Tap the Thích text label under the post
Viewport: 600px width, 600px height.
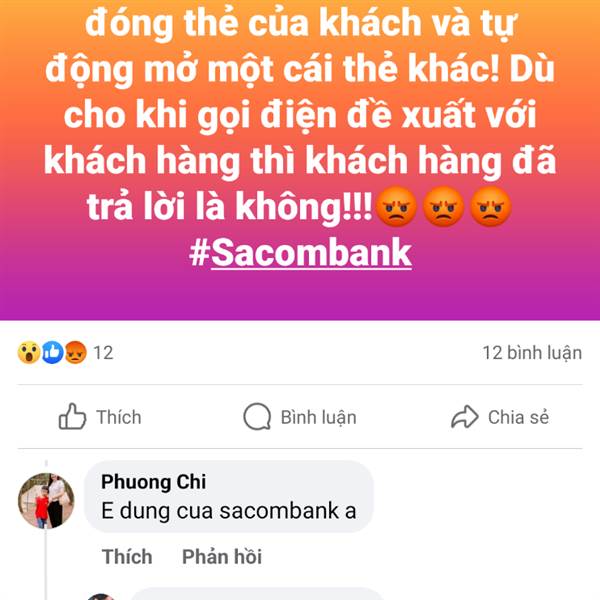[119, 417]
